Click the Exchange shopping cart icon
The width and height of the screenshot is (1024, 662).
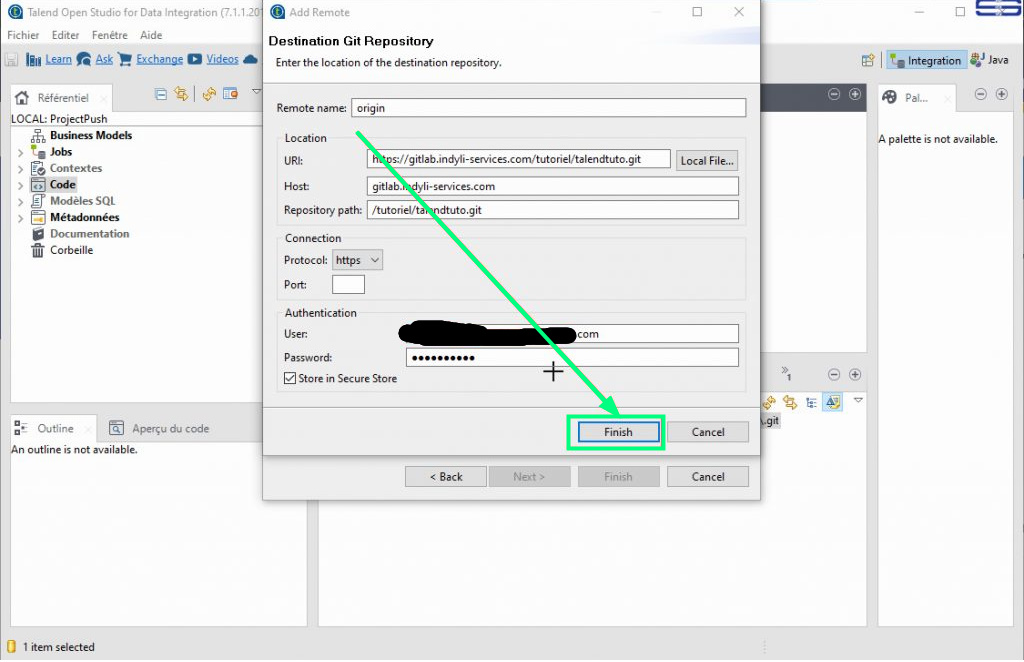(x=125, y=59)
